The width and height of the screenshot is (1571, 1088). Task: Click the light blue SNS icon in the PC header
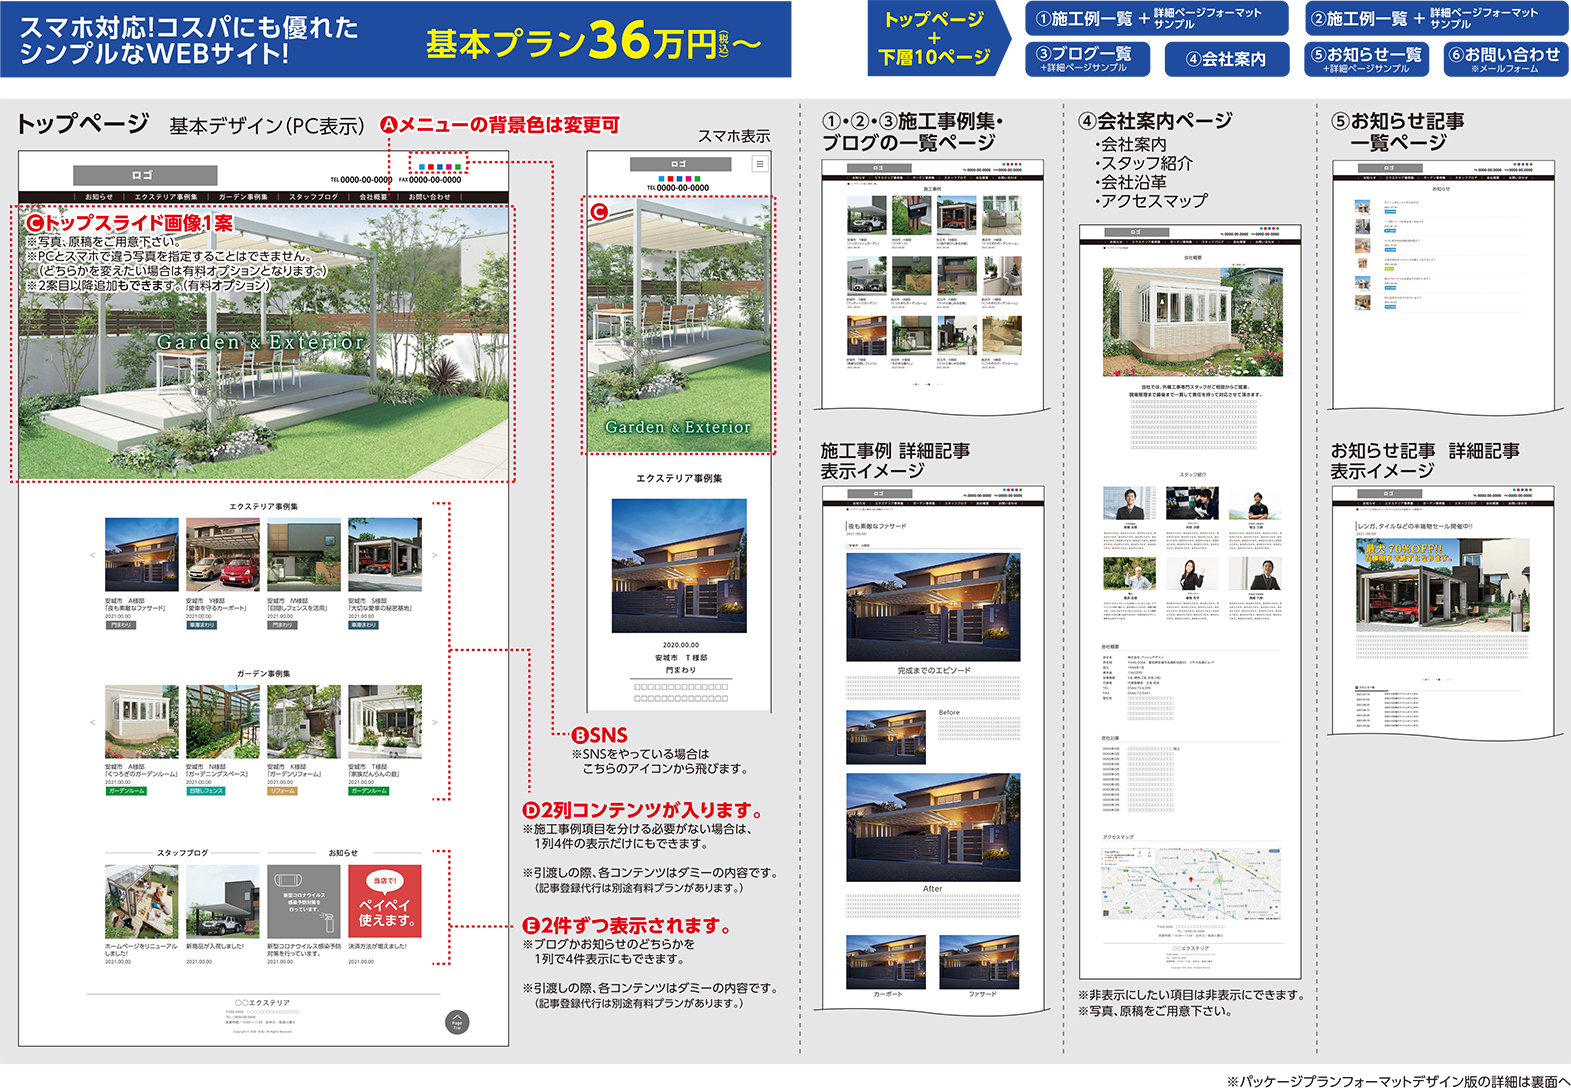423,167
